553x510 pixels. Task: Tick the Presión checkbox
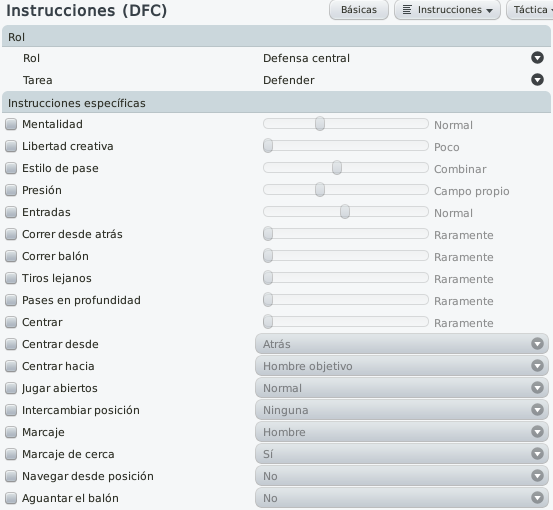click(x=11, y=190)
